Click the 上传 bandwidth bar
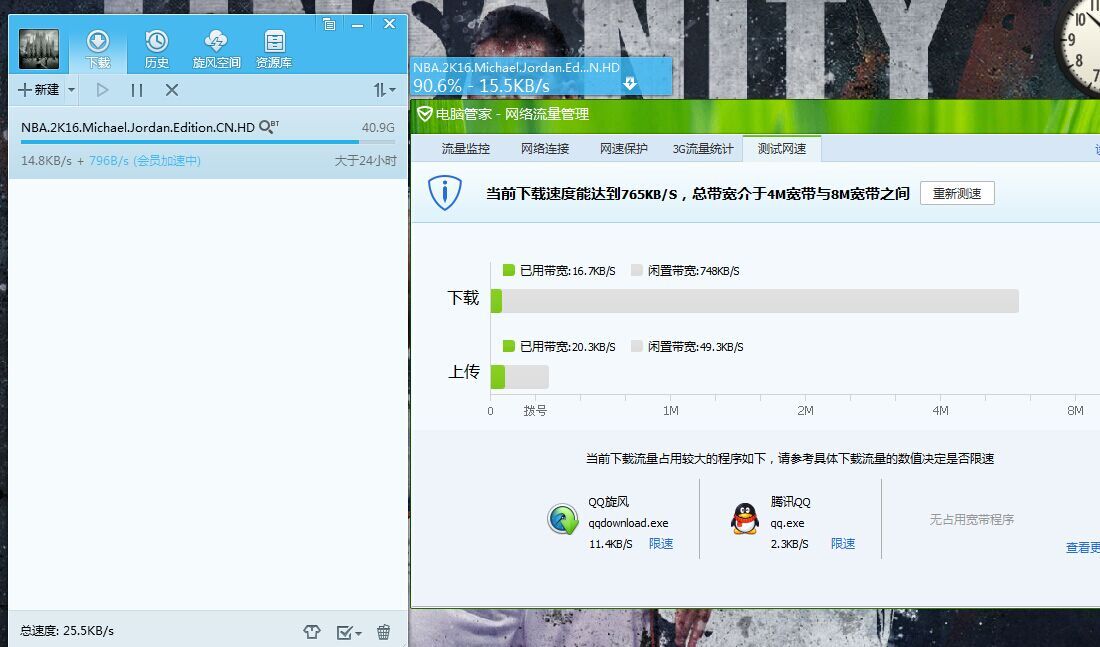Image resolution: width=1100 pixels, height=647 pixels. [x=520, y=377]
